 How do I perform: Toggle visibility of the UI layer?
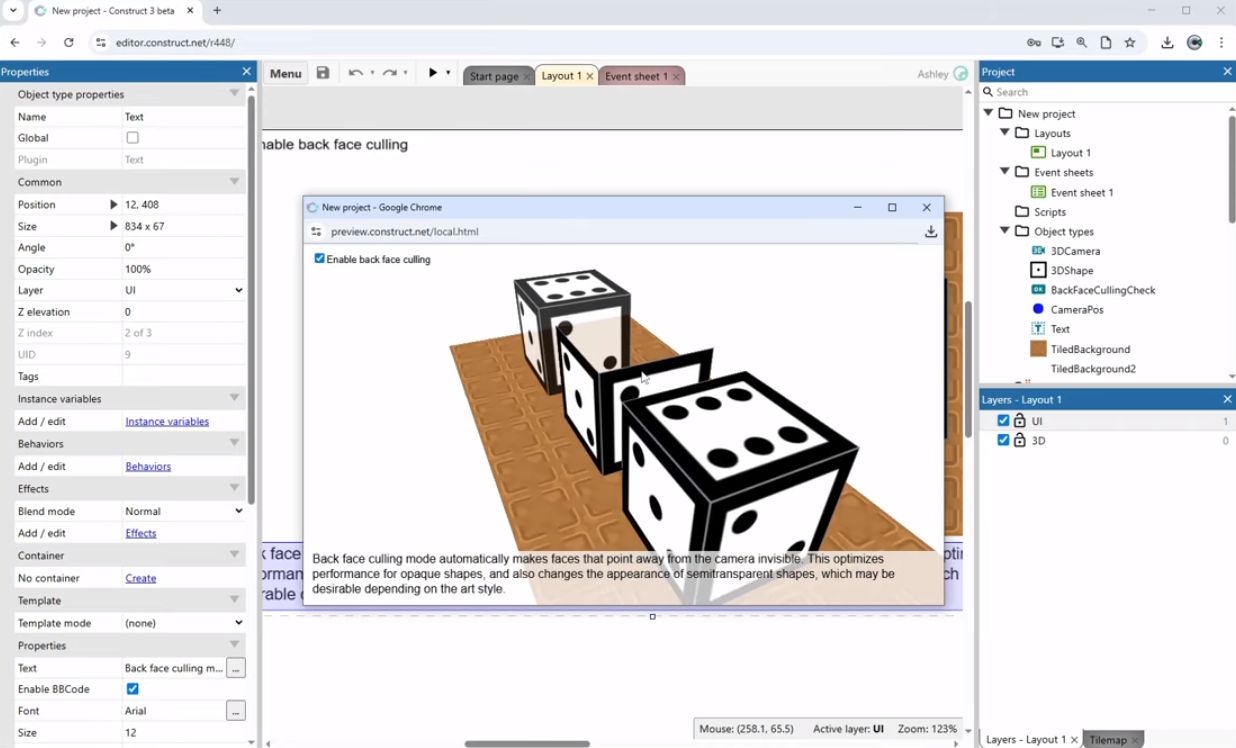point(1003,421)
